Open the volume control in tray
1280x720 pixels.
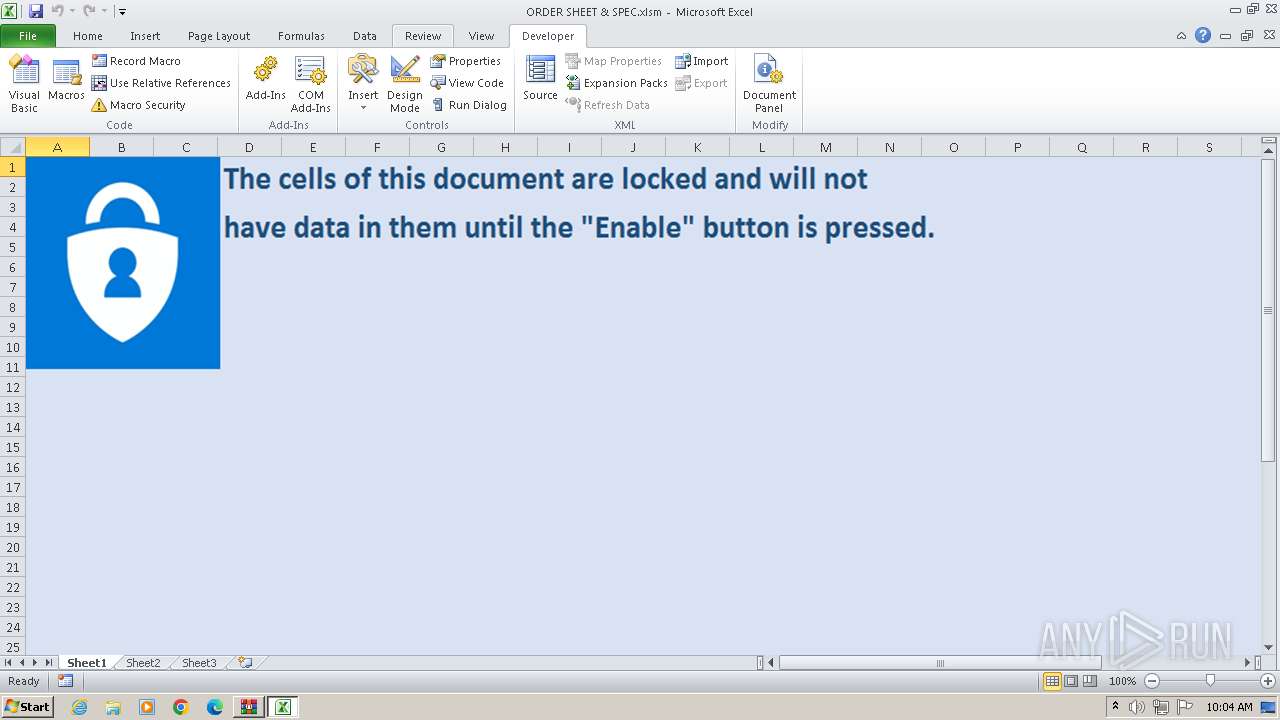[1137, 707]
